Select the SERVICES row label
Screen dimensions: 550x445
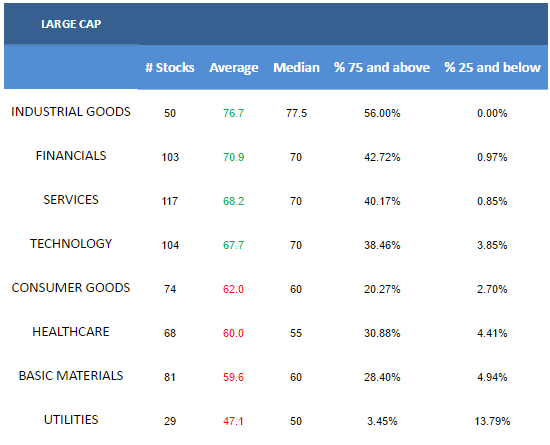tap(71, 200)
